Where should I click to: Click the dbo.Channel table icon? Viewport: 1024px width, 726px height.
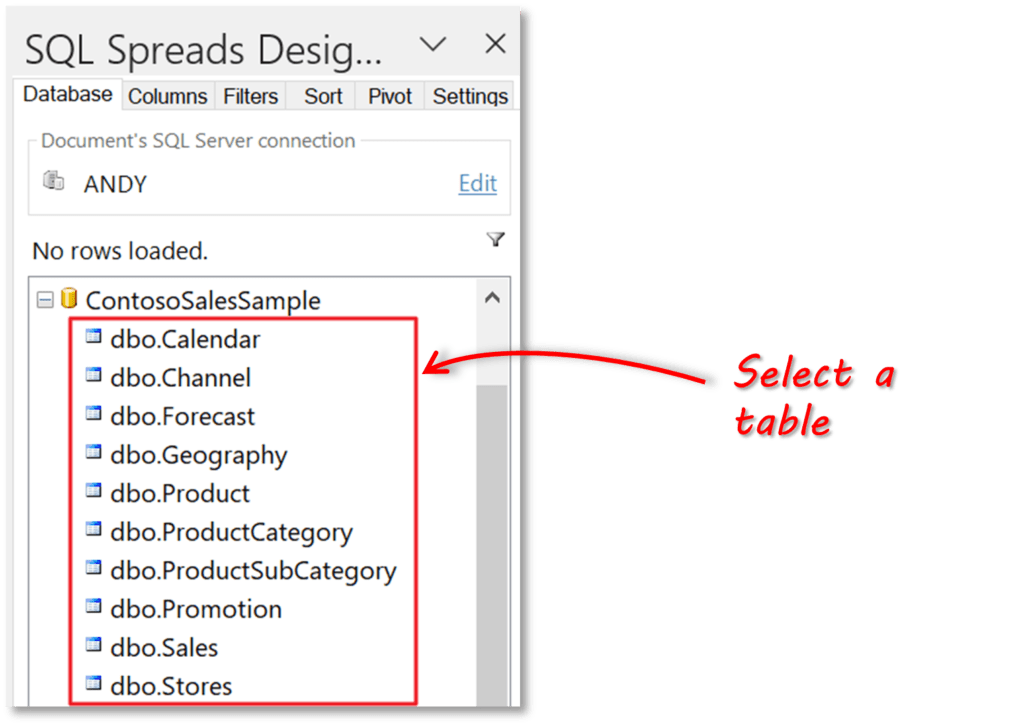(x=95, y=377)
